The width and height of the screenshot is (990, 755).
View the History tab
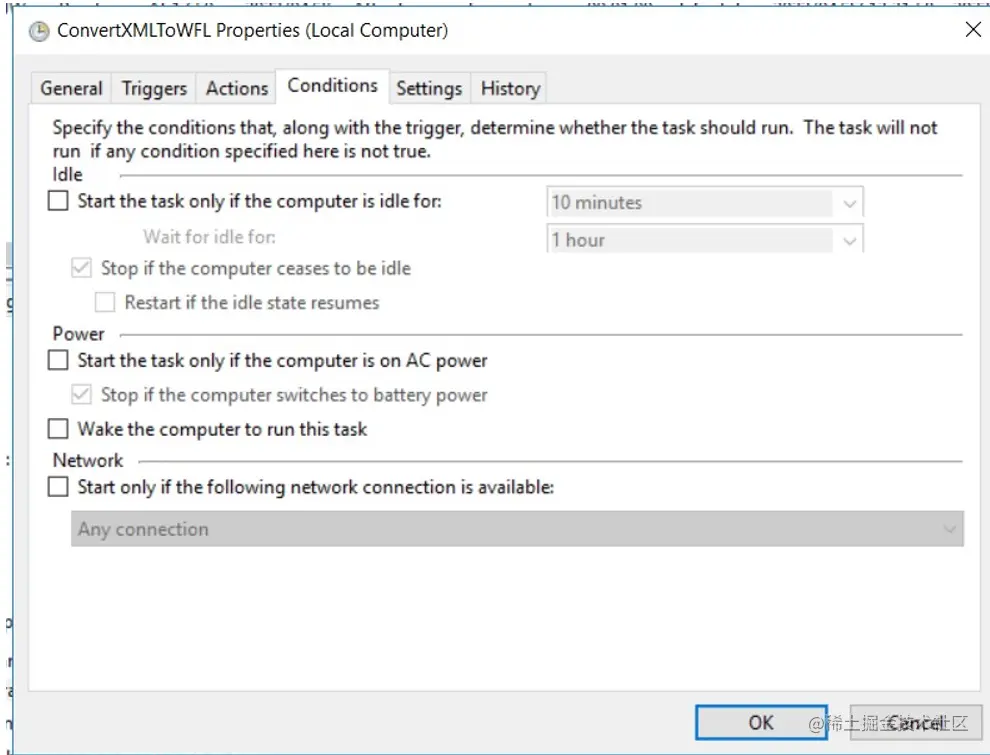510,88
